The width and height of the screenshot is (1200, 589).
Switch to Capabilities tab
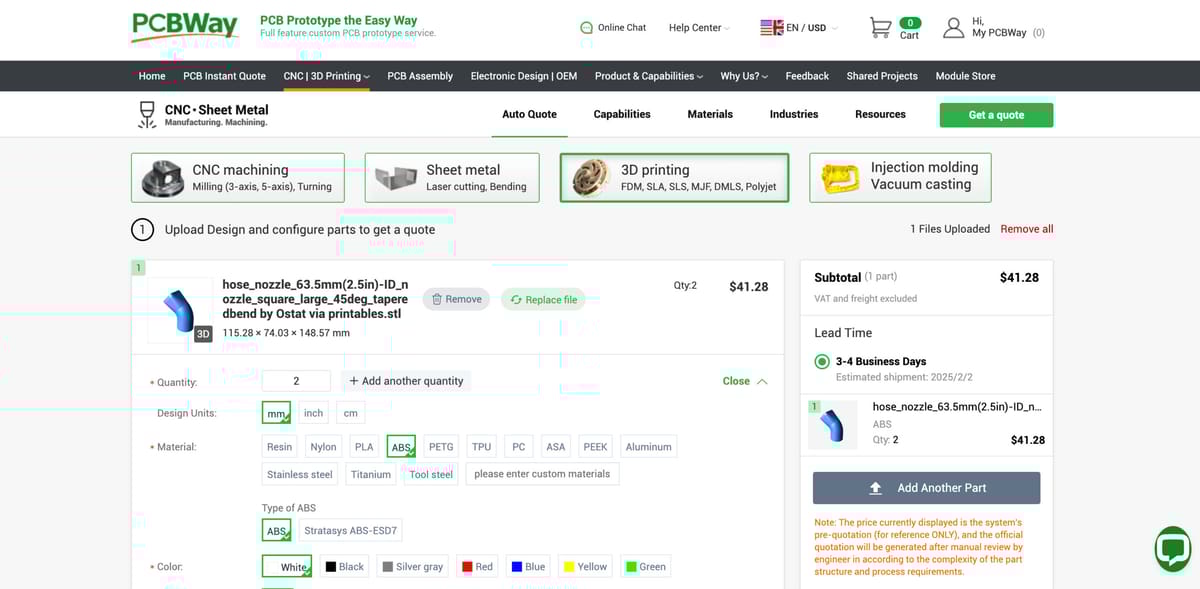point(622,114)
